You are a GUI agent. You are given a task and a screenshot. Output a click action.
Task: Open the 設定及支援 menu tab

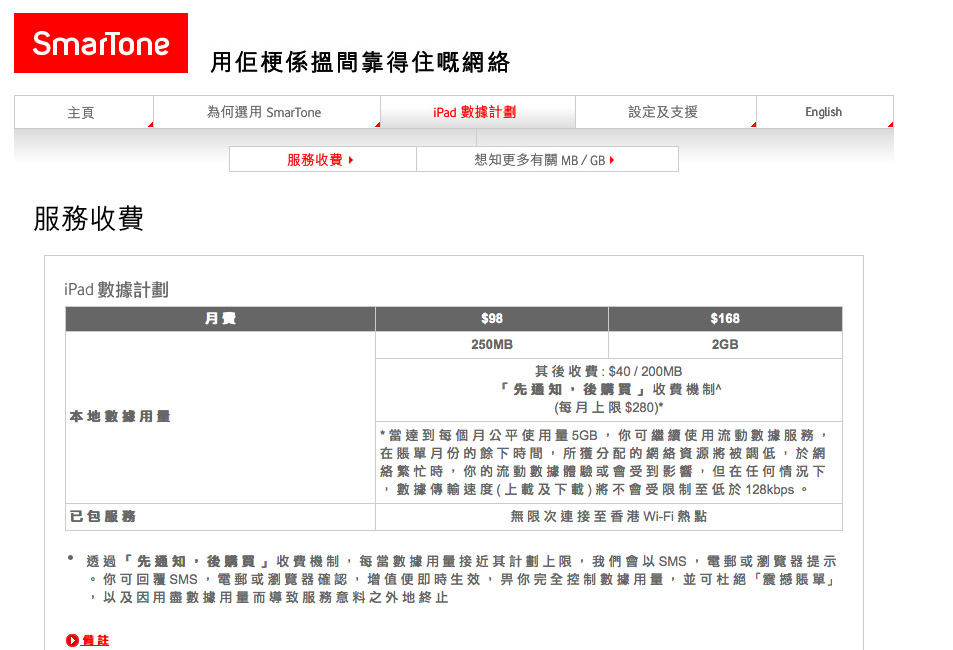(x=663, y=112)
